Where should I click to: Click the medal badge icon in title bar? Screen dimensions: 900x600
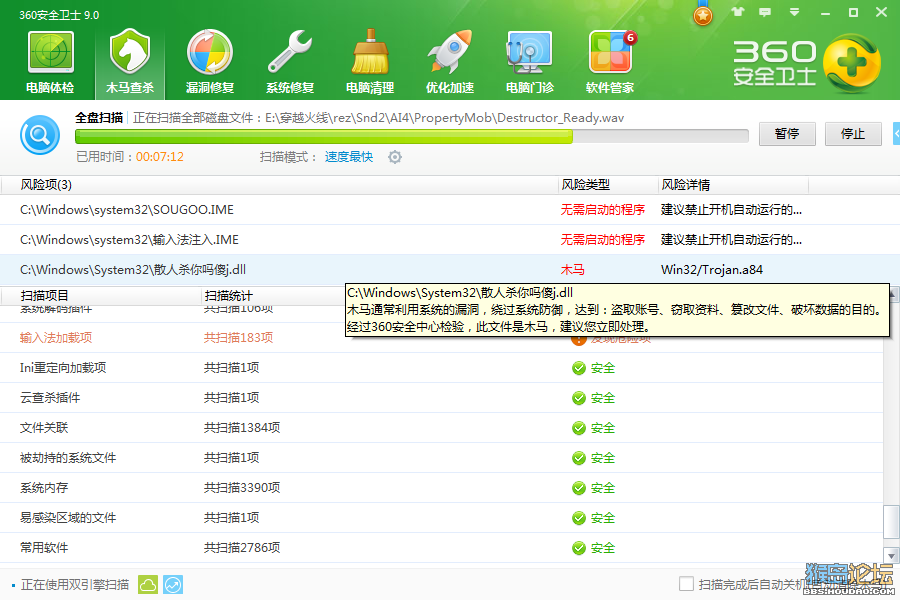pyautogui.click(x=703, y=14)
